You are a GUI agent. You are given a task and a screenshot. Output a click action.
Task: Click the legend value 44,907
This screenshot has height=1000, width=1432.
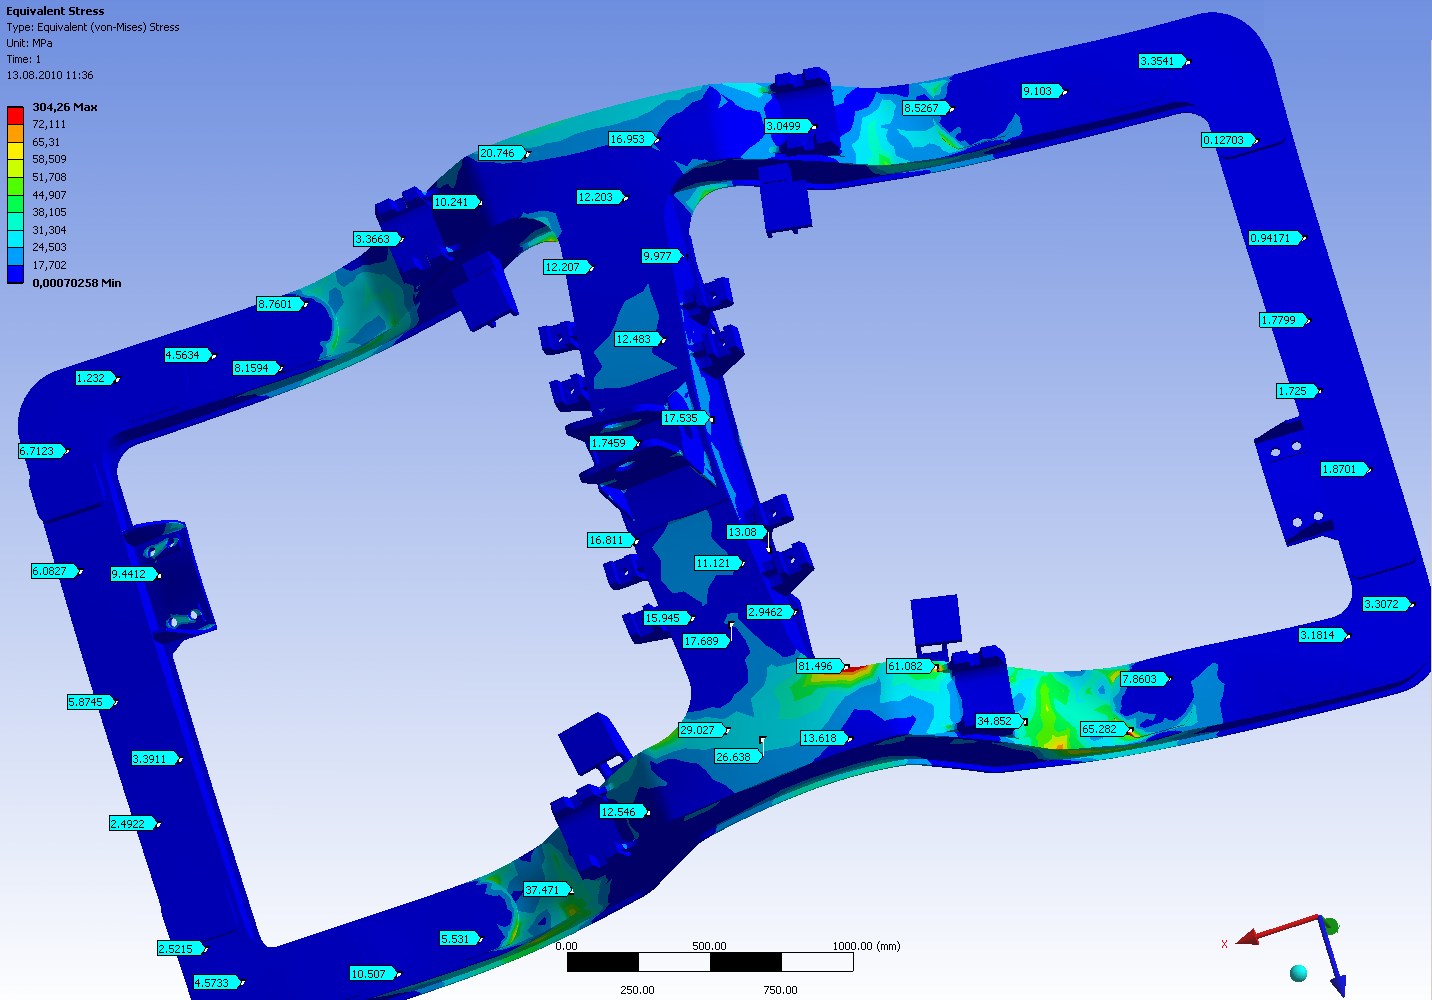[49, 195]
